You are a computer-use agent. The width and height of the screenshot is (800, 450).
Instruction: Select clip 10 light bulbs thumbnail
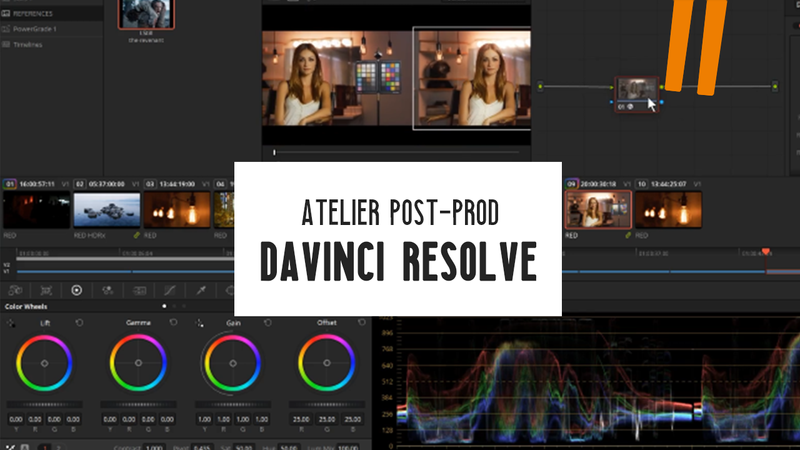click(x=668, y=210)
